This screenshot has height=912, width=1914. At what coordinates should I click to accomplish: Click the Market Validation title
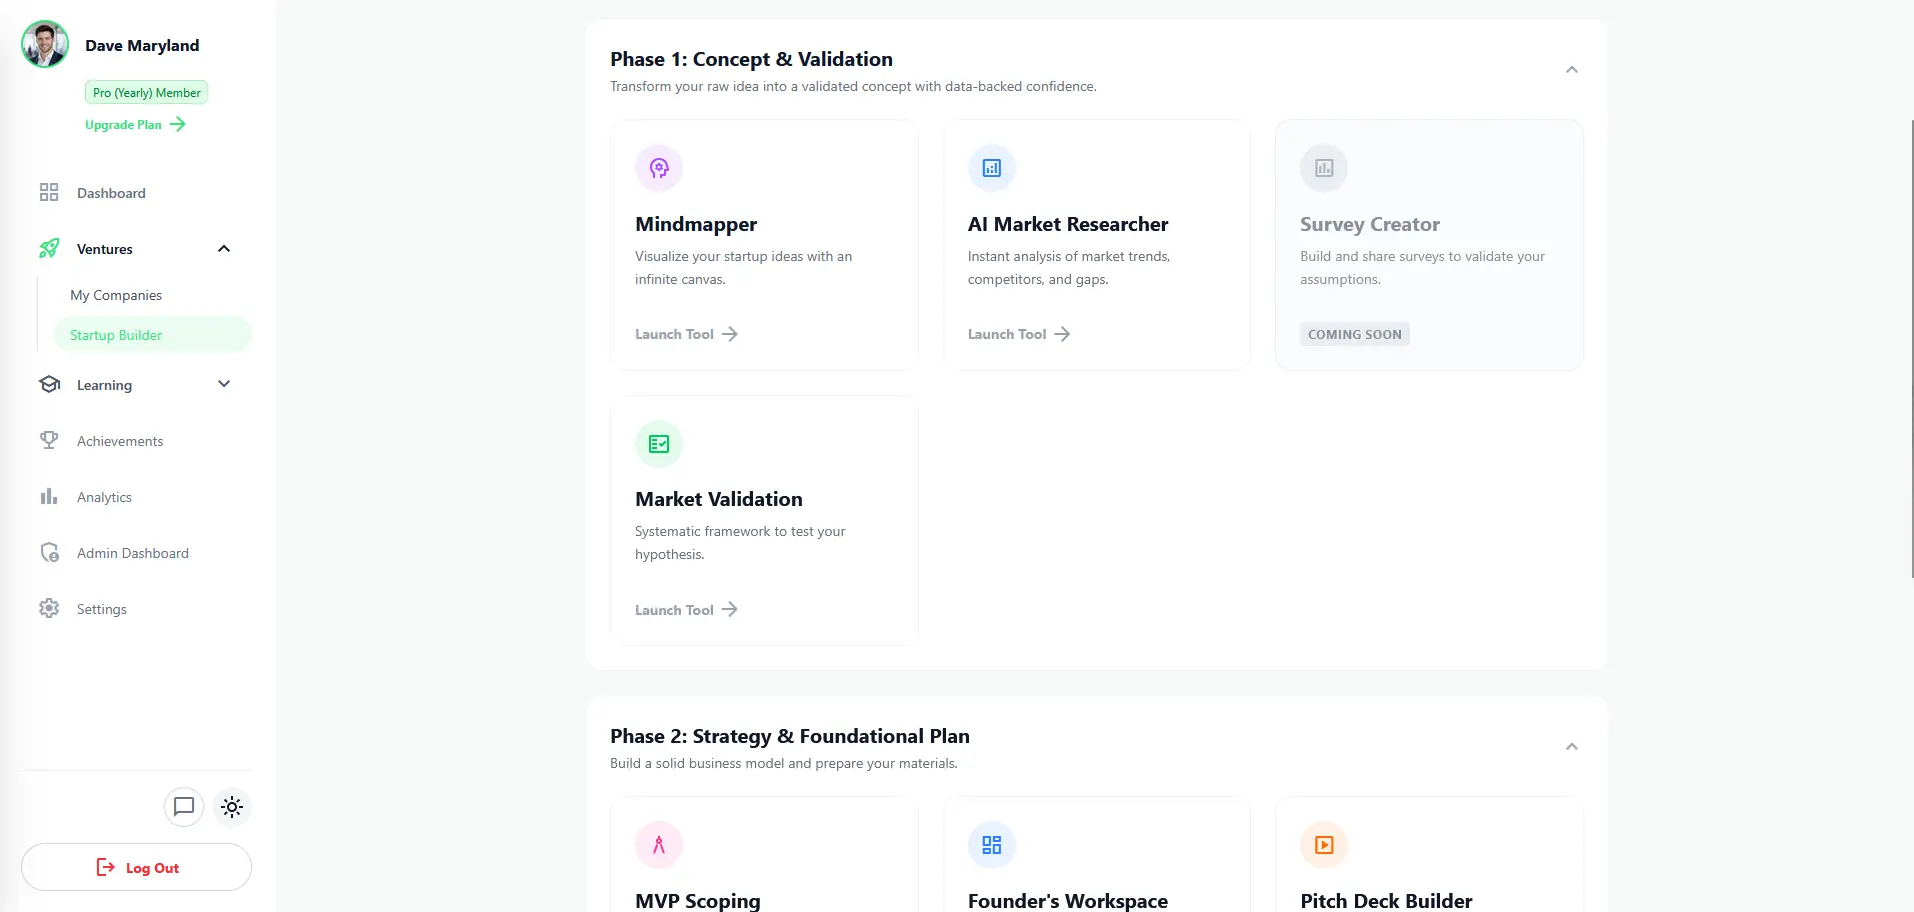(x=719, y=499)
